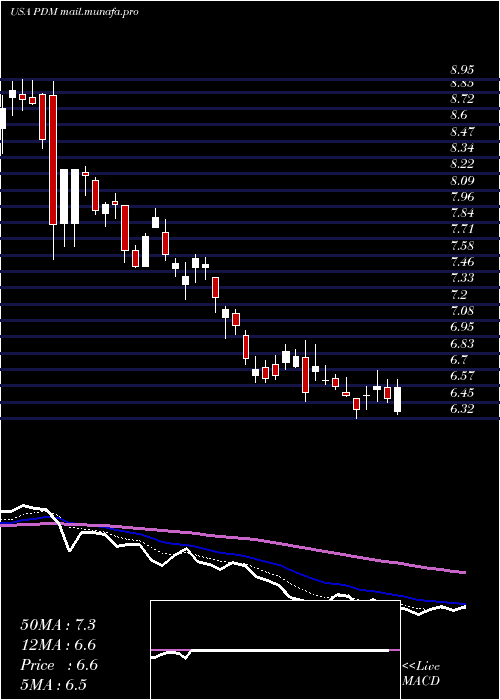Click the '5MA : 6.5' legend entry
This screenshot has width=500, height=700.
pos(54,685)
